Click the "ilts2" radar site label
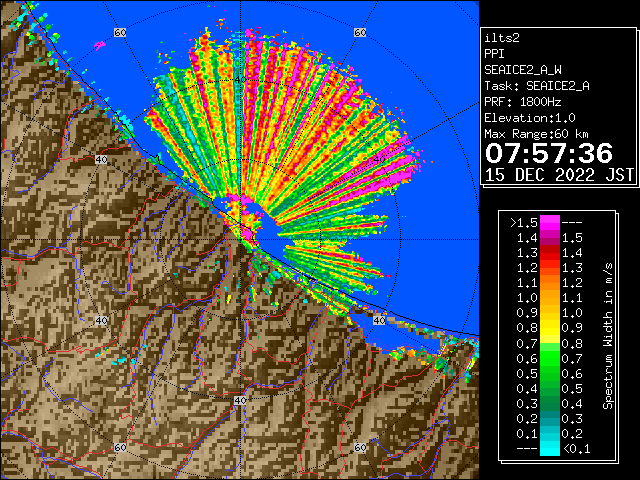This screenshot has width=640, height=480. (x=502, y=38)
